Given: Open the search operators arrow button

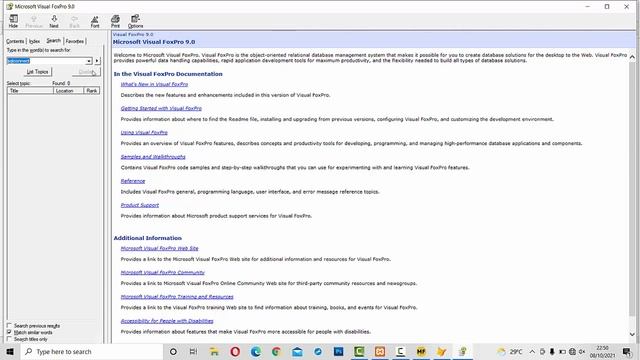Looking at the screenshot, I should 97,61.
